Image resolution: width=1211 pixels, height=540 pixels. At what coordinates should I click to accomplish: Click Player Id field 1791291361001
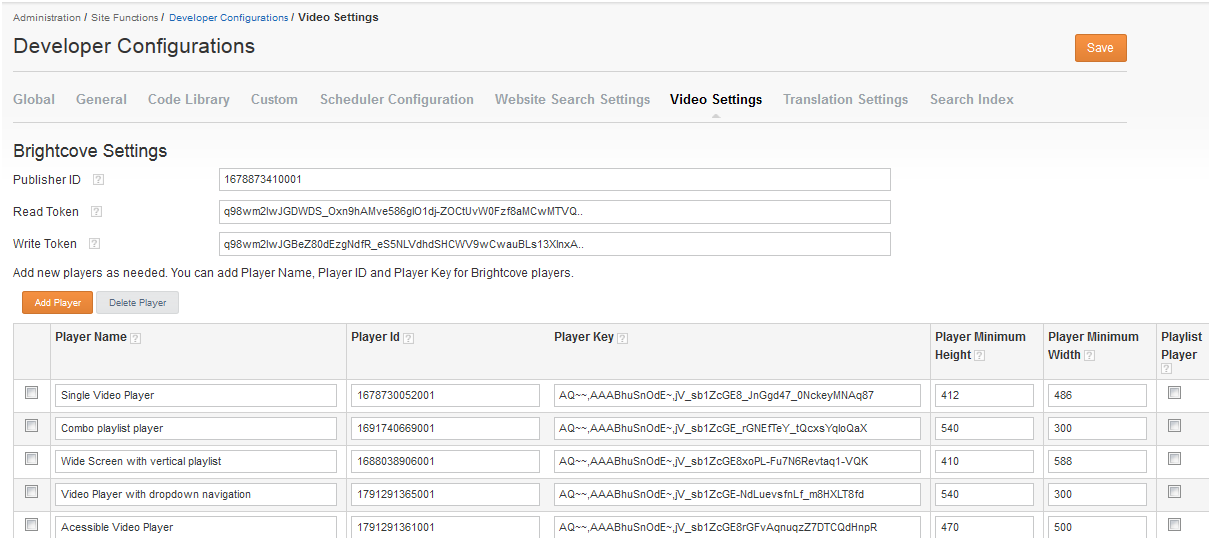pos(444,527)
